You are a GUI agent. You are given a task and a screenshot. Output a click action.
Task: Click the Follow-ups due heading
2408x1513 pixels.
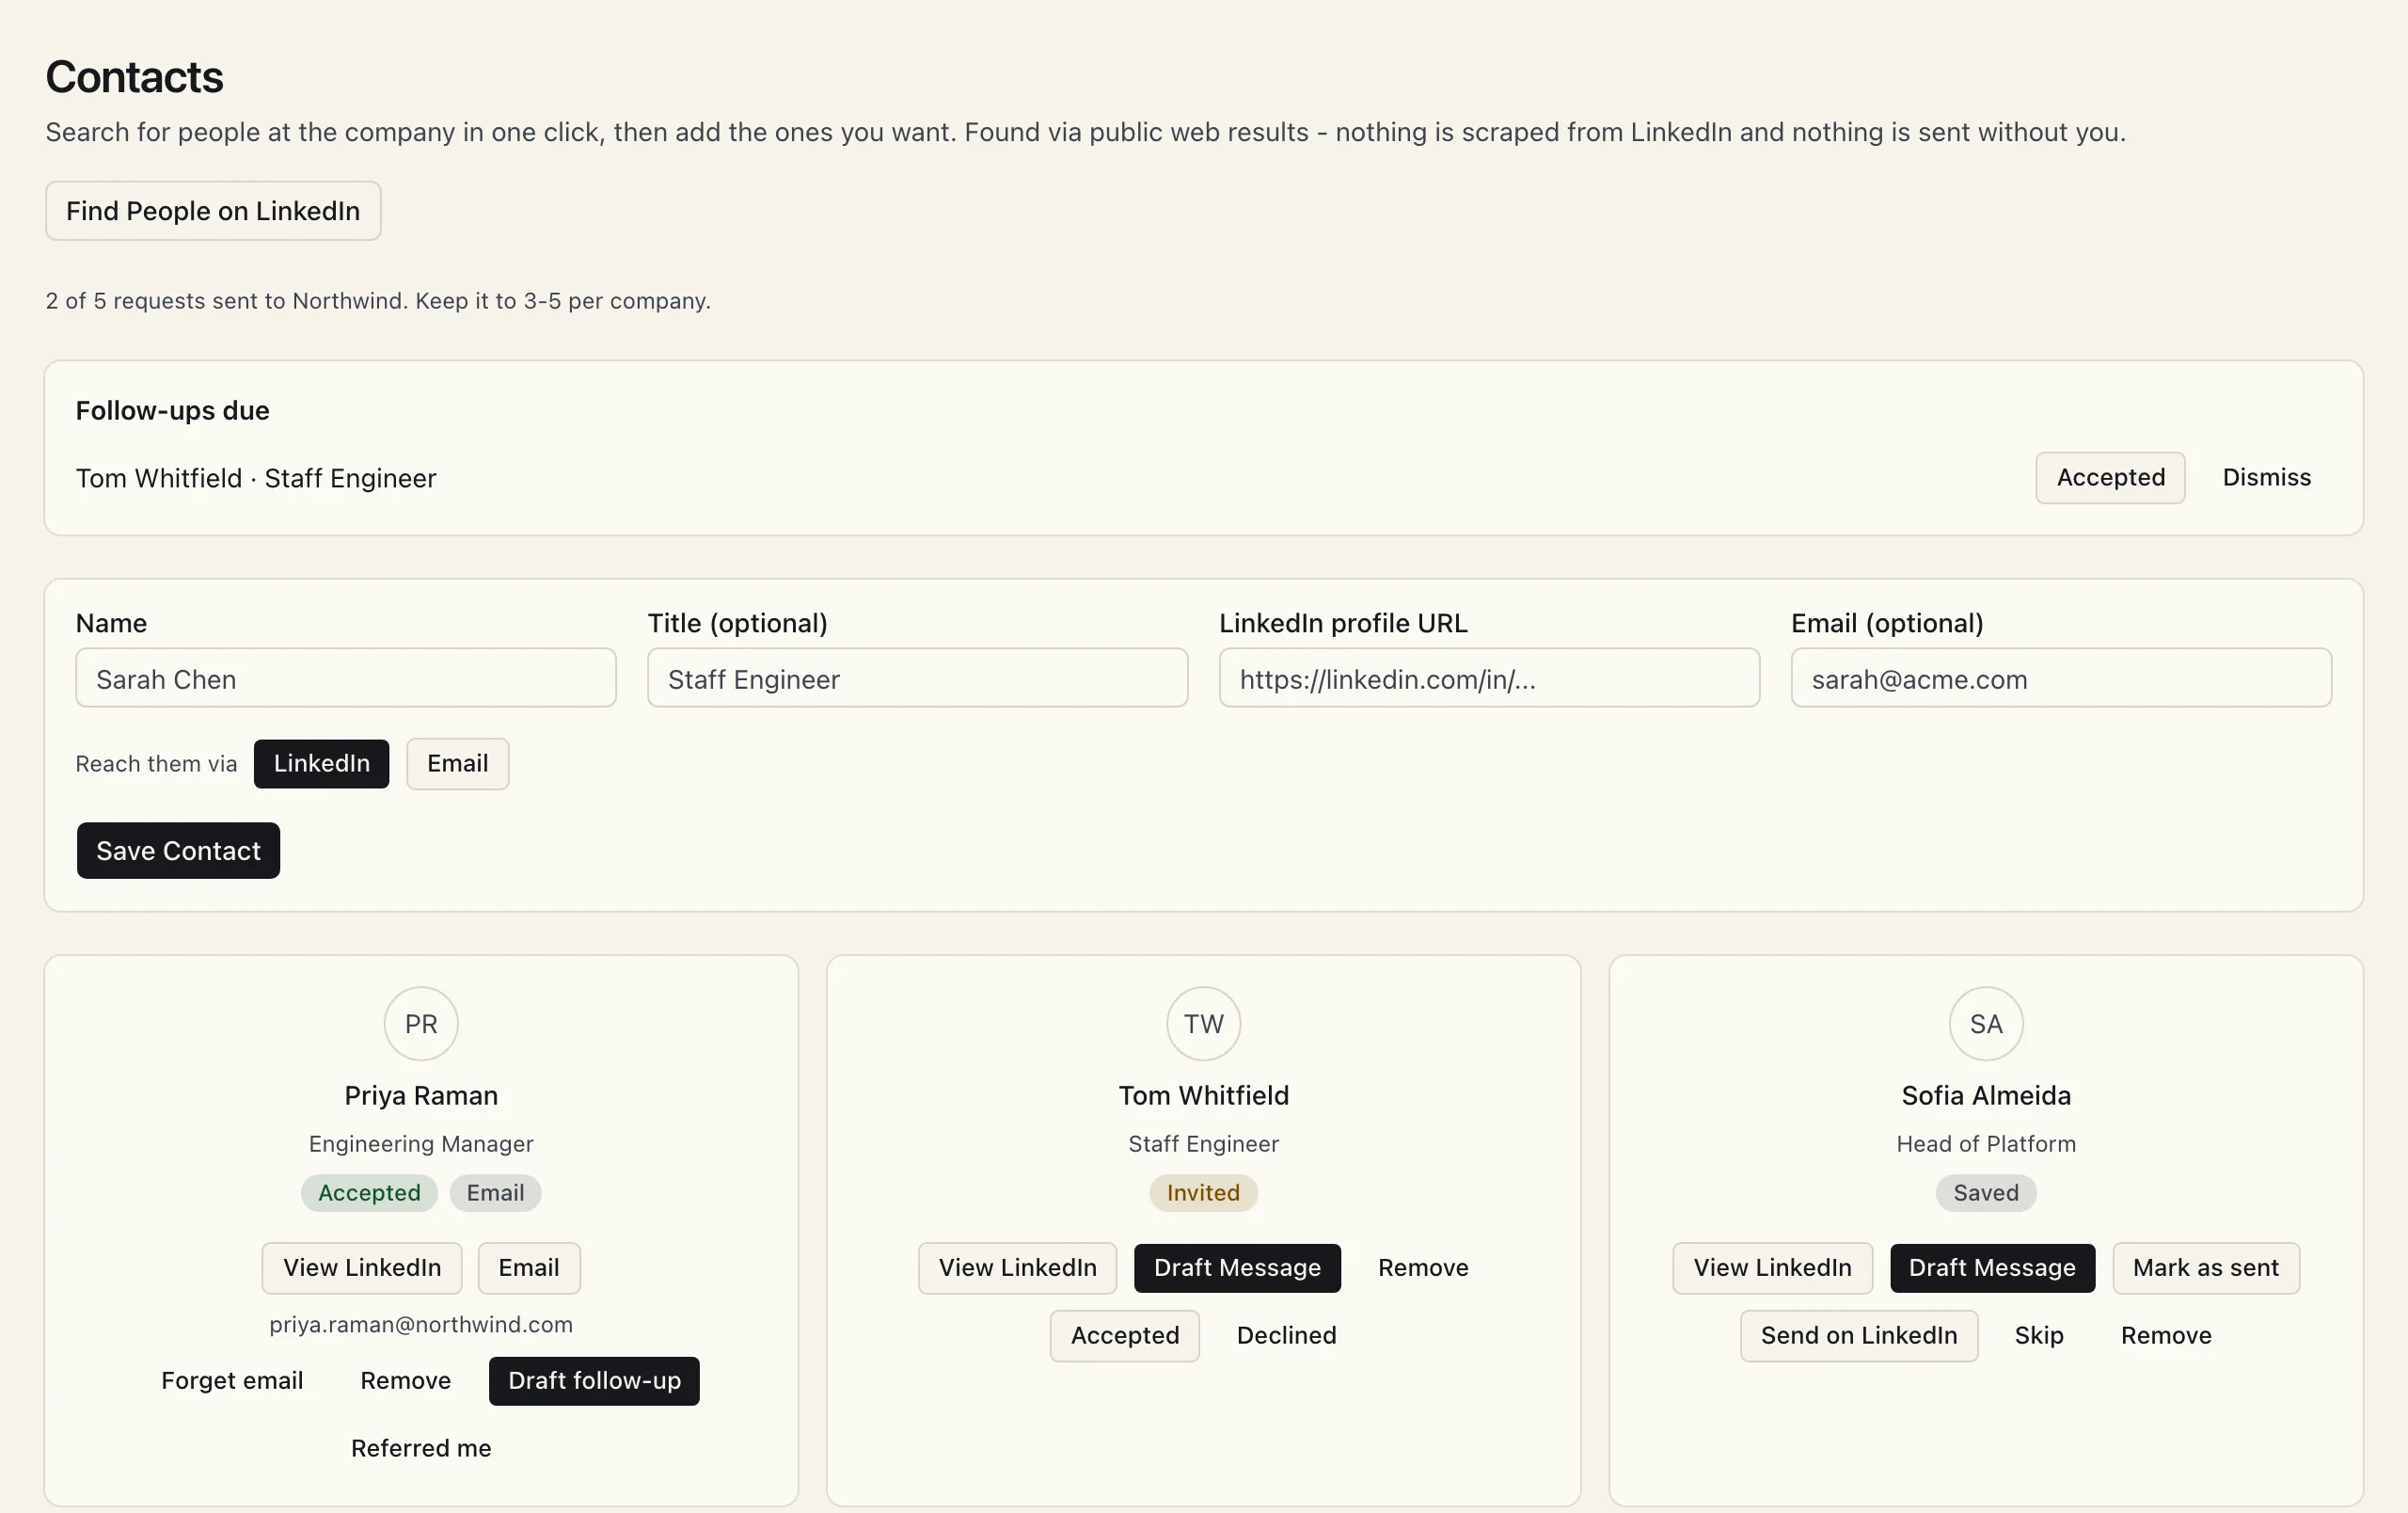[173, 411]
